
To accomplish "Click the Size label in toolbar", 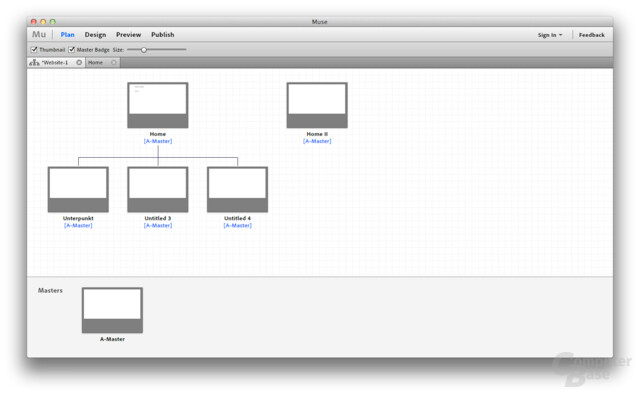I will [118, 50].
